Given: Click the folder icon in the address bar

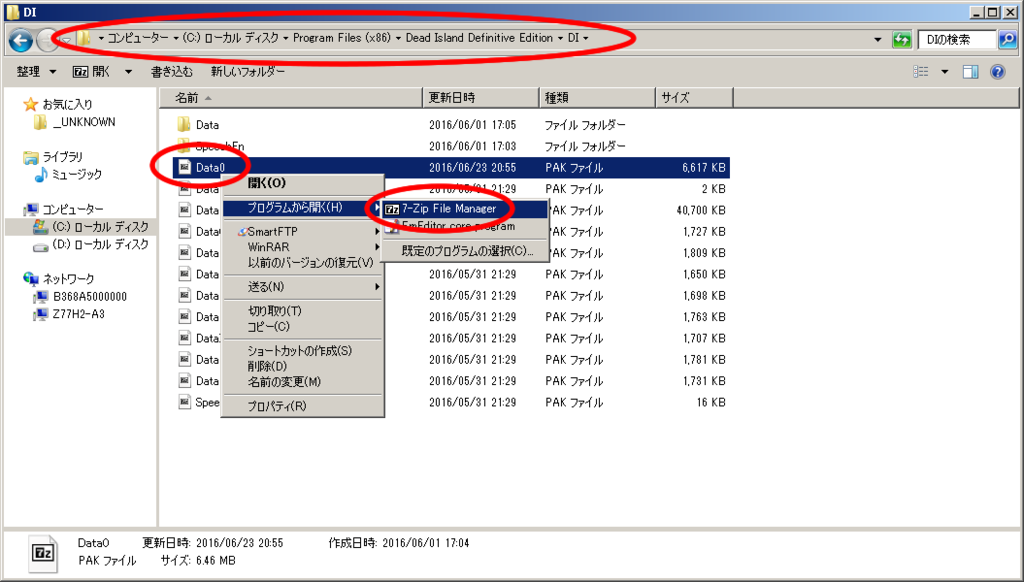Looking at the screenshot, I should (84, 39).
